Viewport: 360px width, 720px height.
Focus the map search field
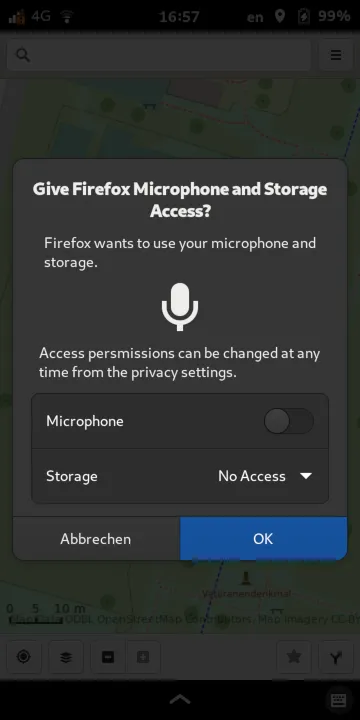click(159, 55)
